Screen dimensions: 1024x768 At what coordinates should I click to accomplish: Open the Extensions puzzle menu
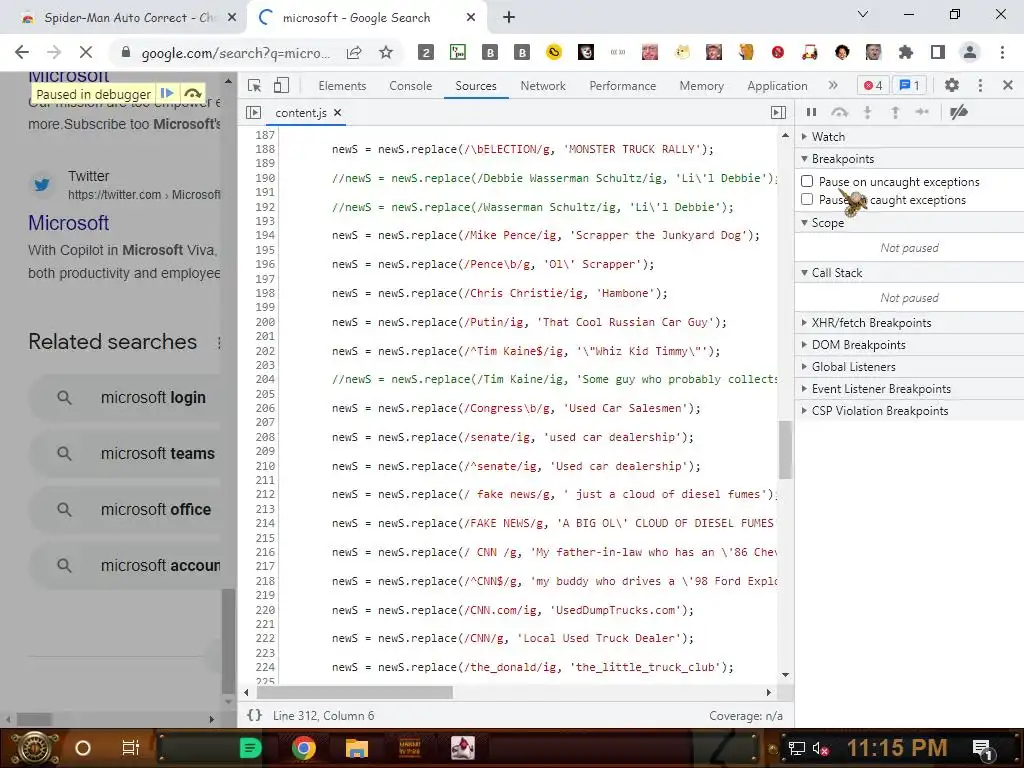point(905,52)
